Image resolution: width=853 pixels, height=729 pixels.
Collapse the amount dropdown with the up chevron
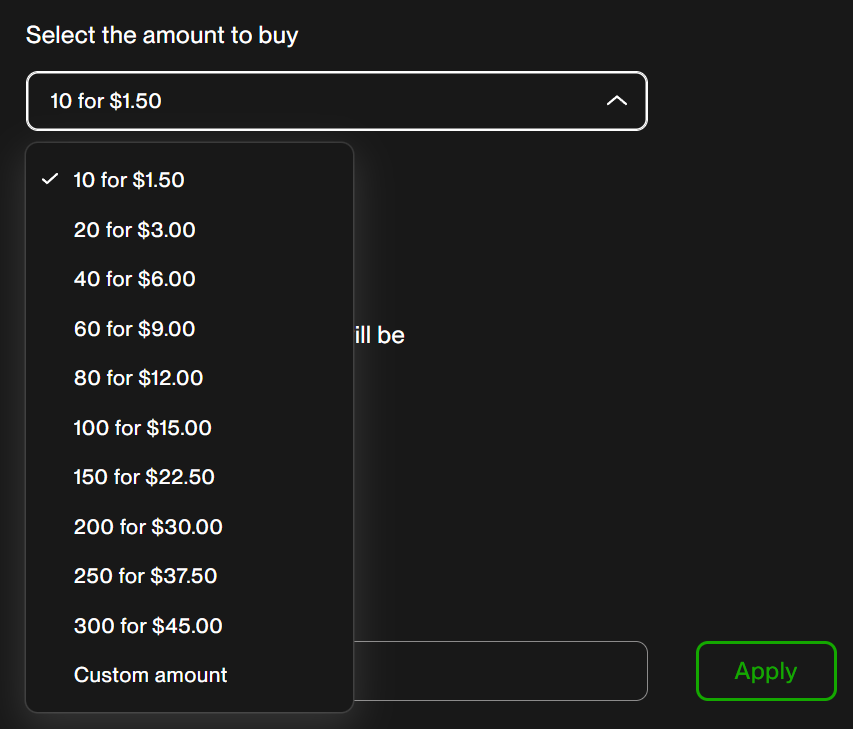coord(617,101)
